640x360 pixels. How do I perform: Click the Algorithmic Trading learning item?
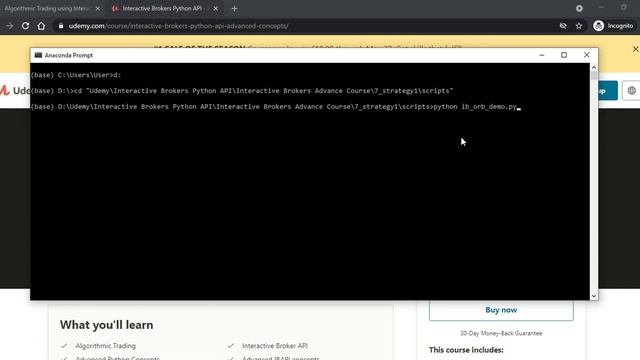pyautogui.click(x=105, y=346)
